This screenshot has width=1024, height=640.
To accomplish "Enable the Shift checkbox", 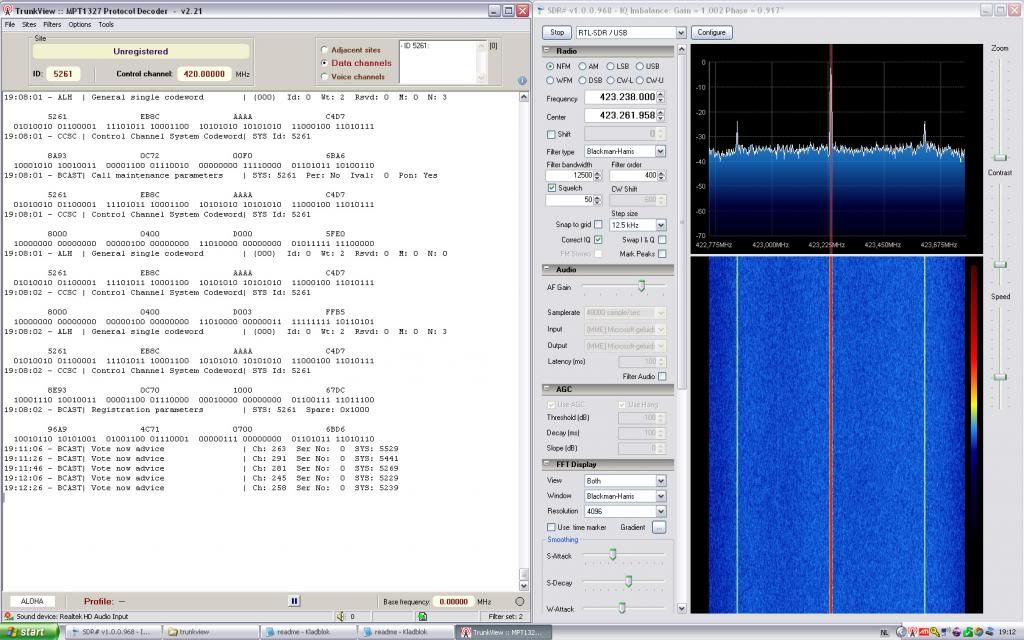I will tap(551, 134).
